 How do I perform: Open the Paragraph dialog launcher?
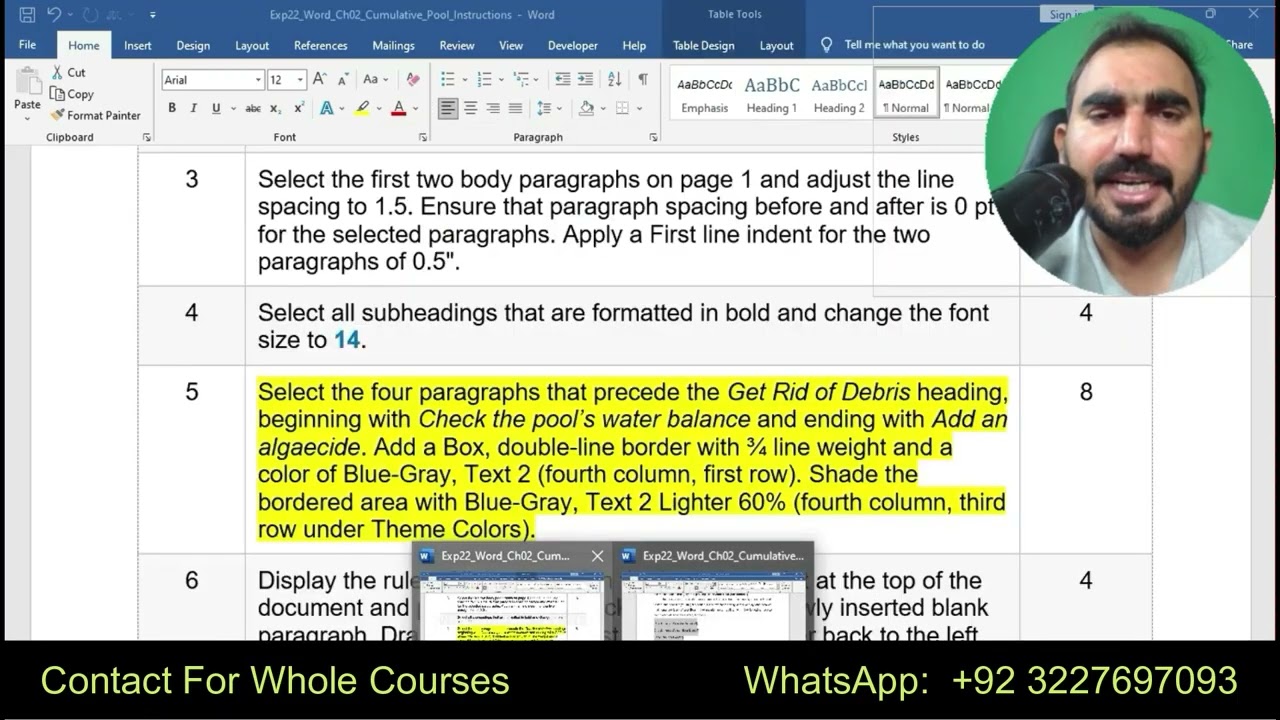pyautogui.click(x=654, y=137)
